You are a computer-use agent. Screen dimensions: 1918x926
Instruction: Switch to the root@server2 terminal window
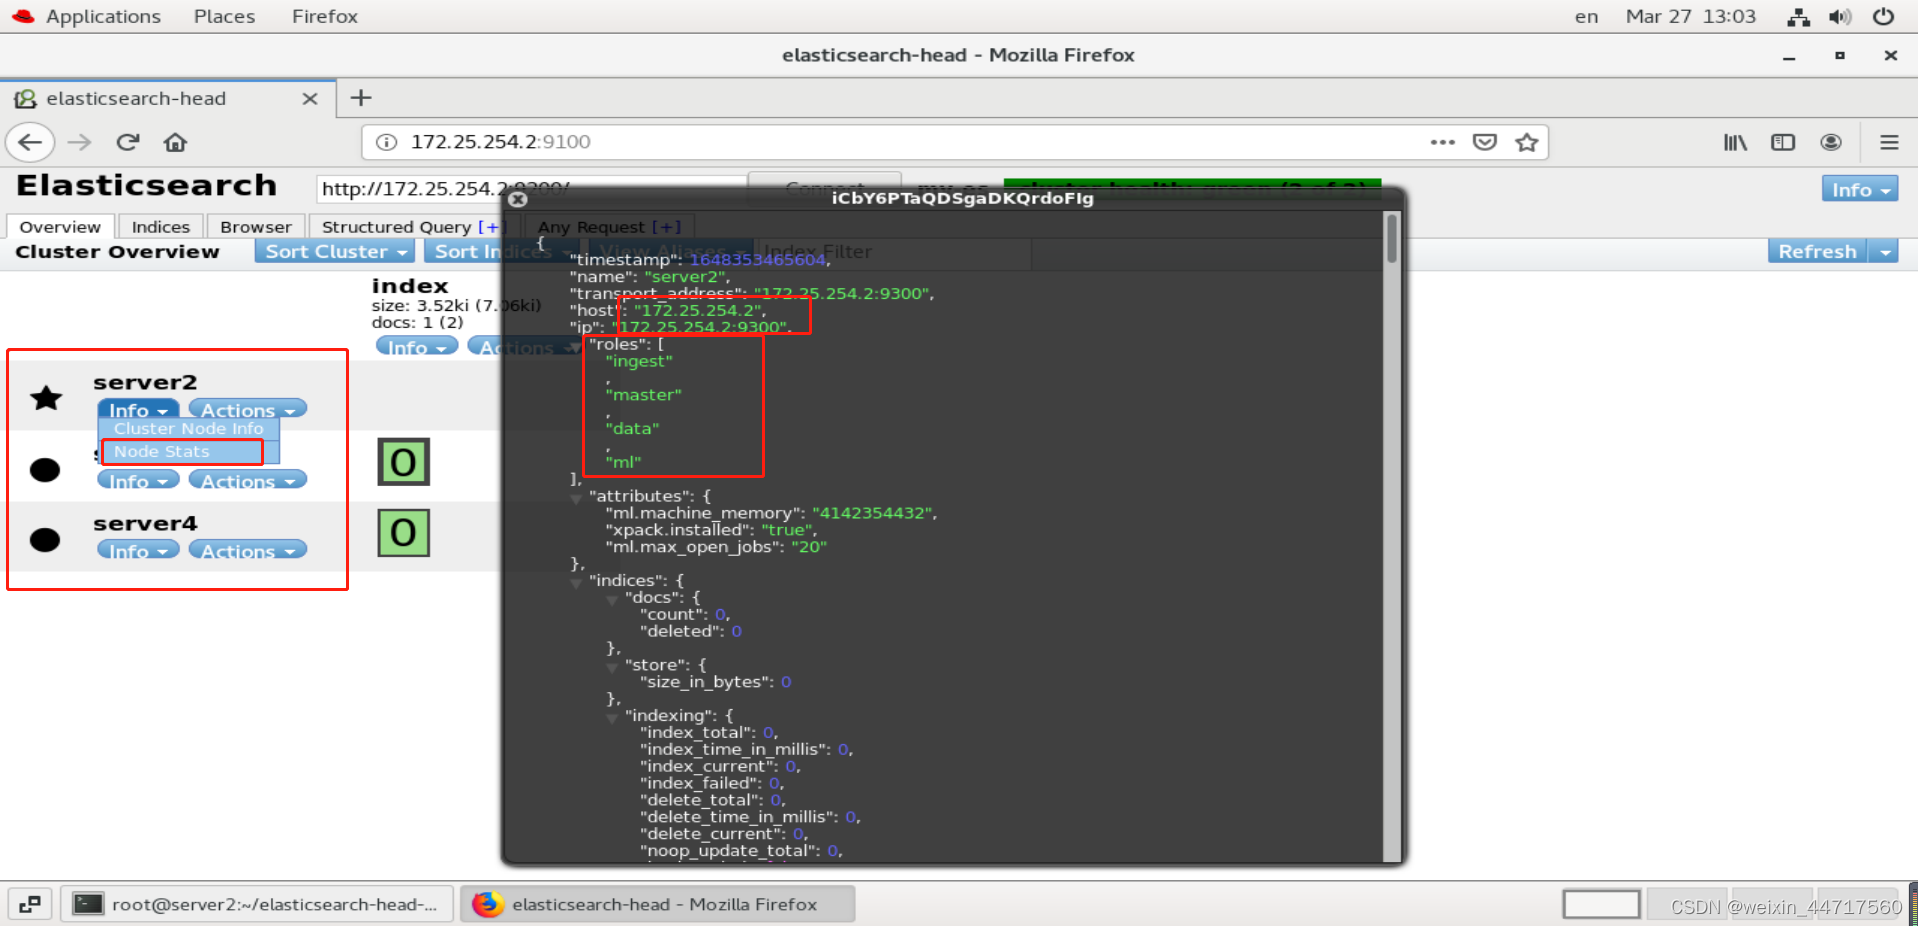(257, 904)
